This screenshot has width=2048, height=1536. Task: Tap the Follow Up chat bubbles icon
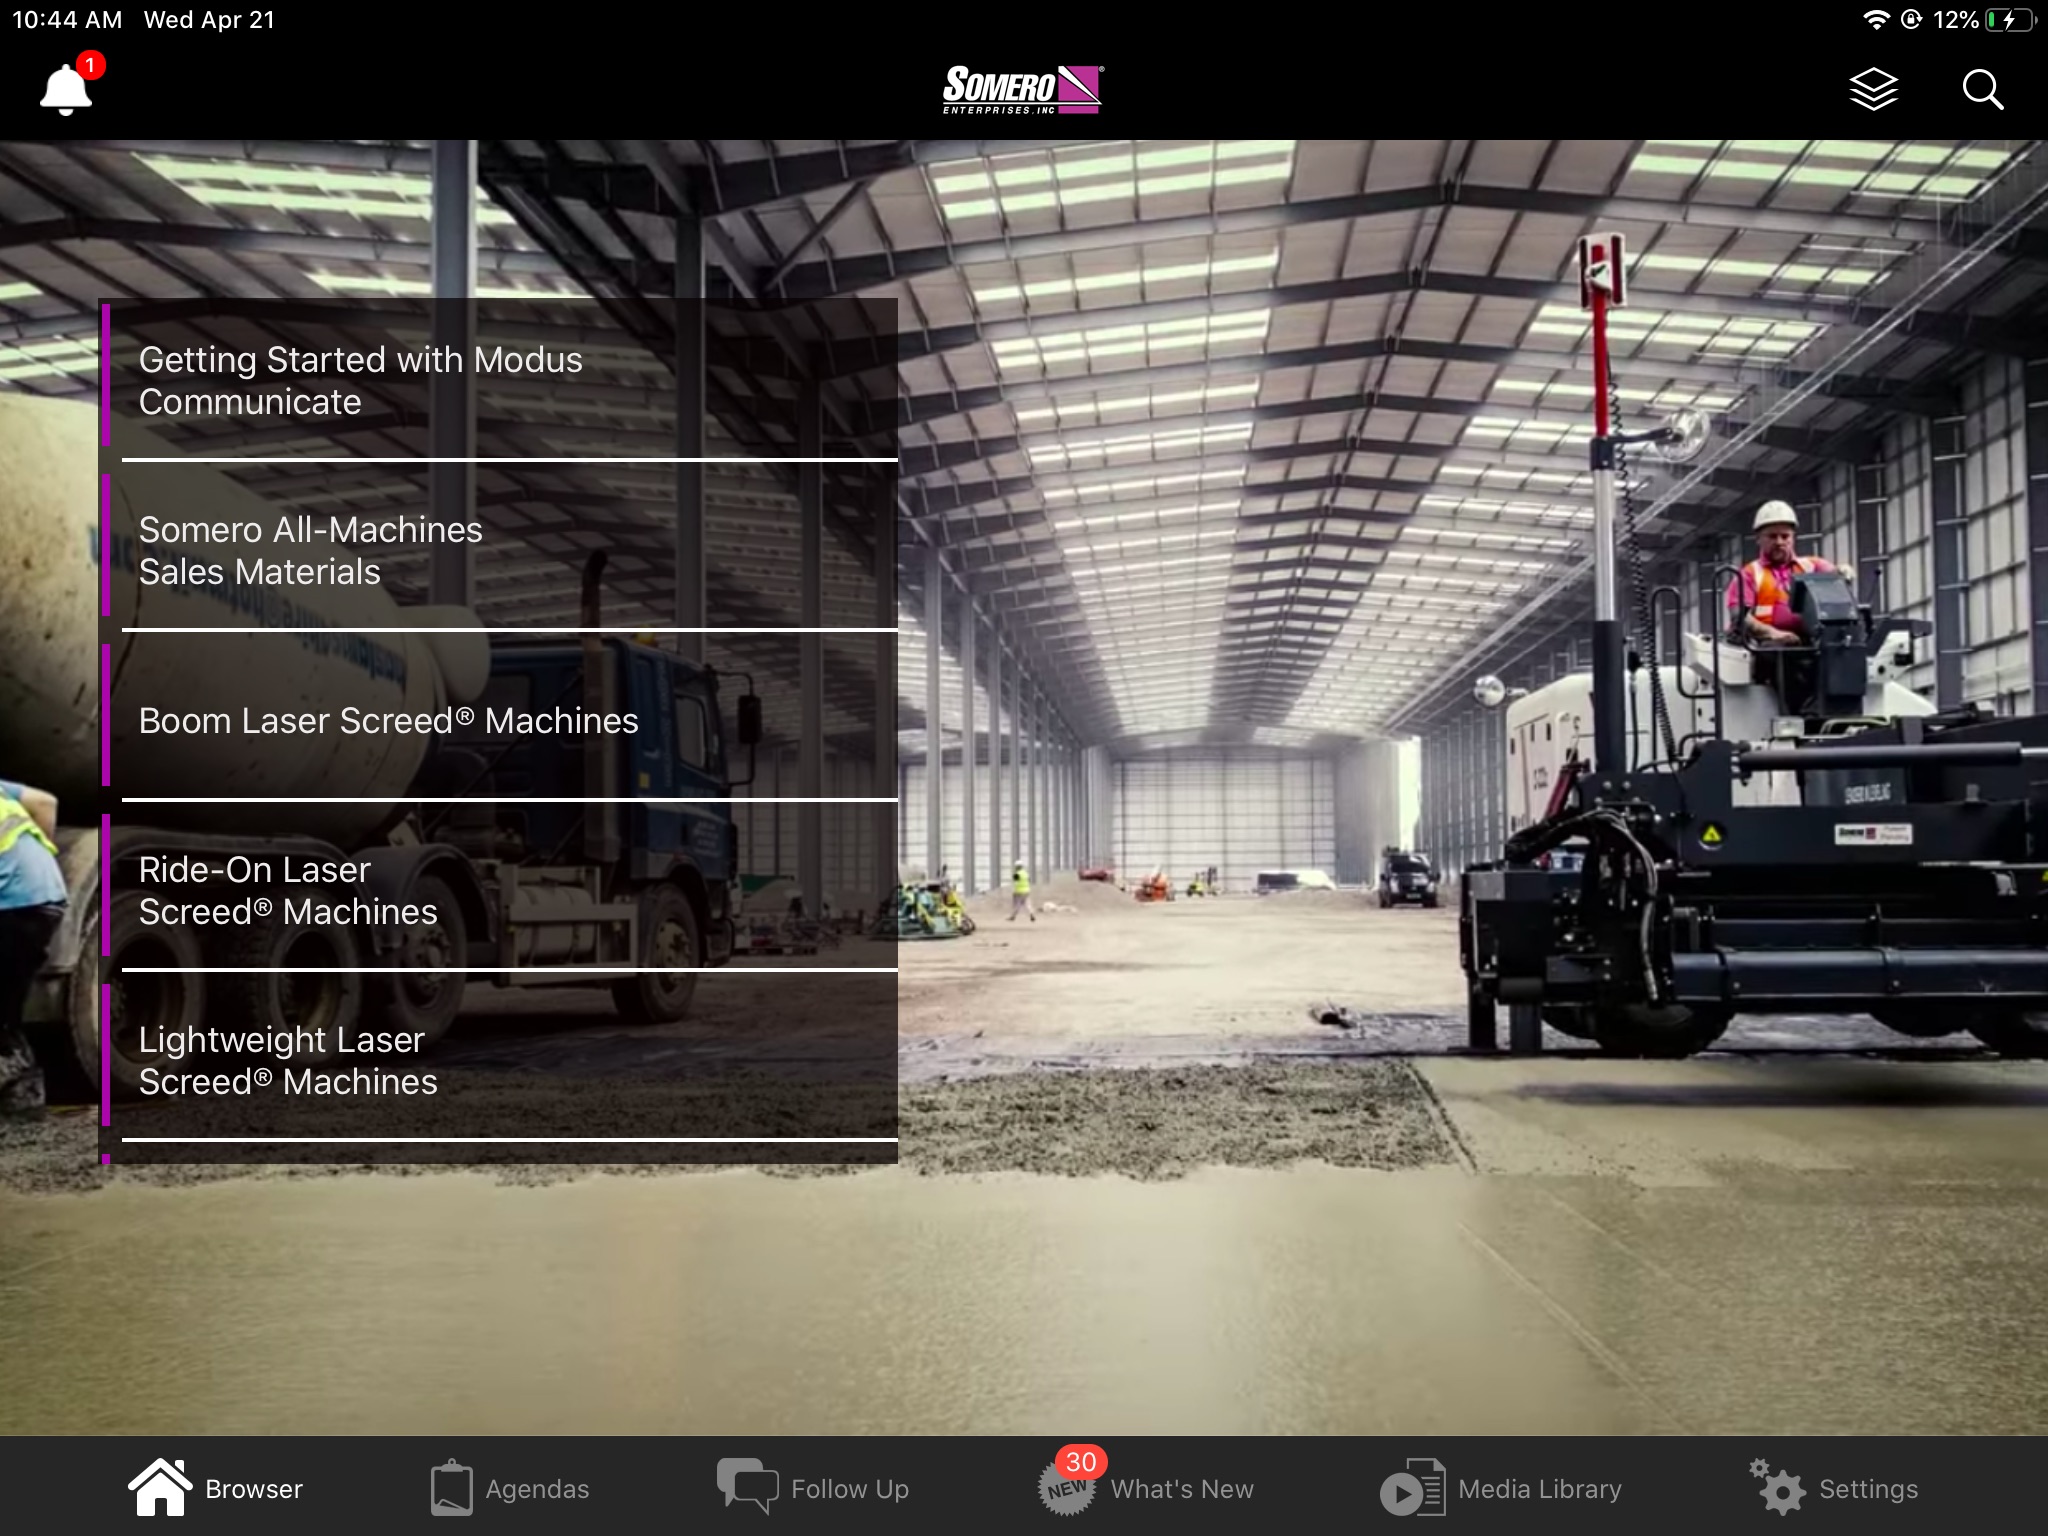pyautogui.click(x=747, y=1487)
